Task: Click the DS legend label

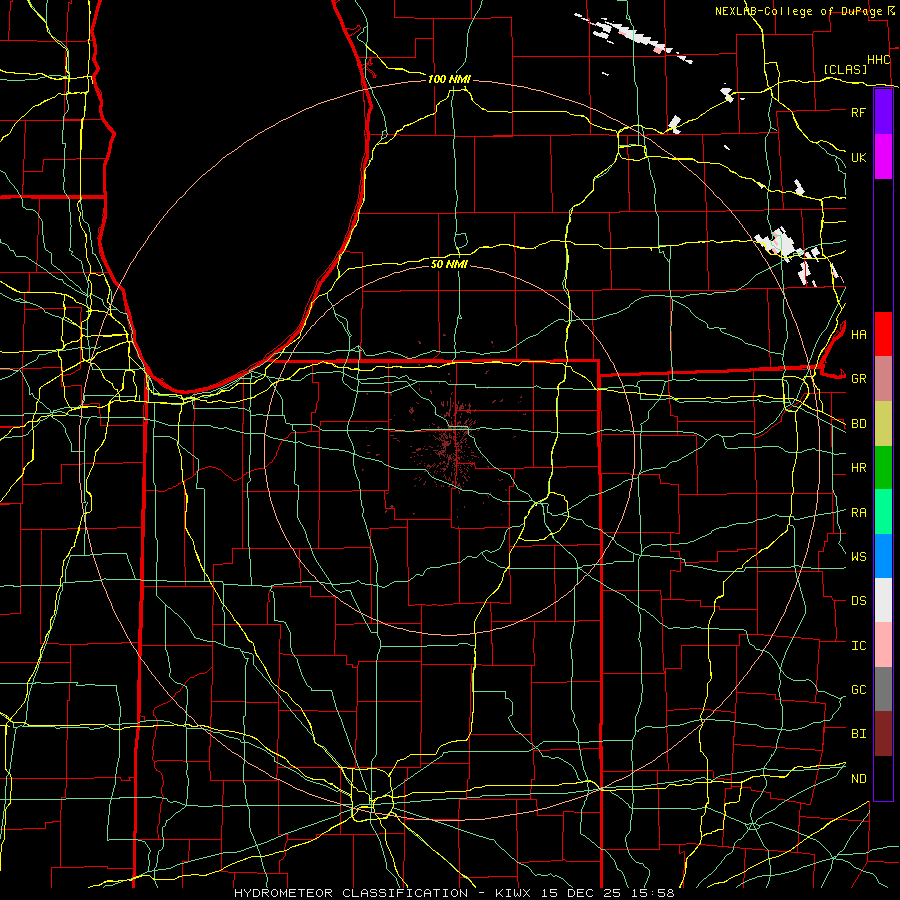Action: (858, 601)
